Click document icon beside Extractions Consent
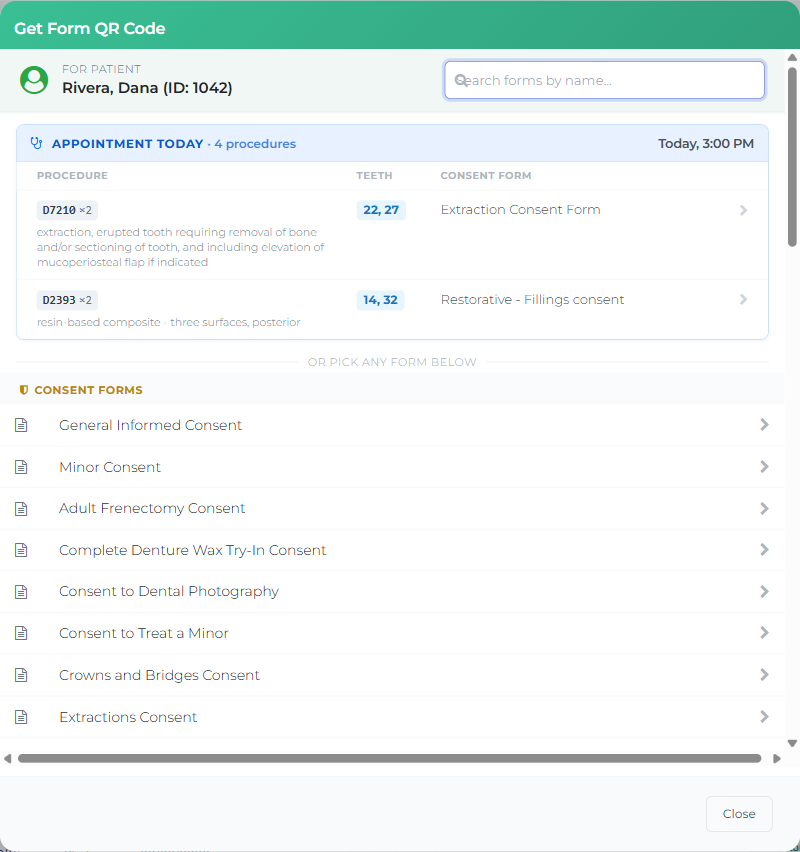 (21, 717)
